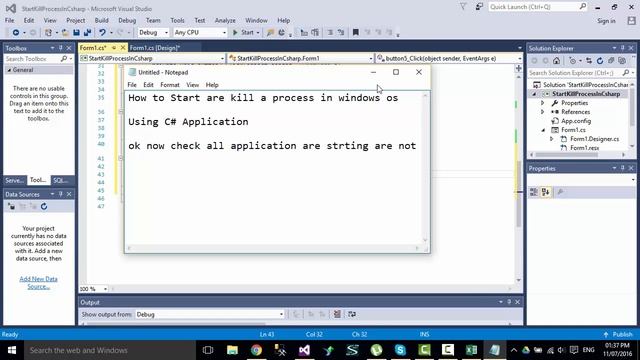
Task: Click the Comment out selected lines icon
Action: 330,32
